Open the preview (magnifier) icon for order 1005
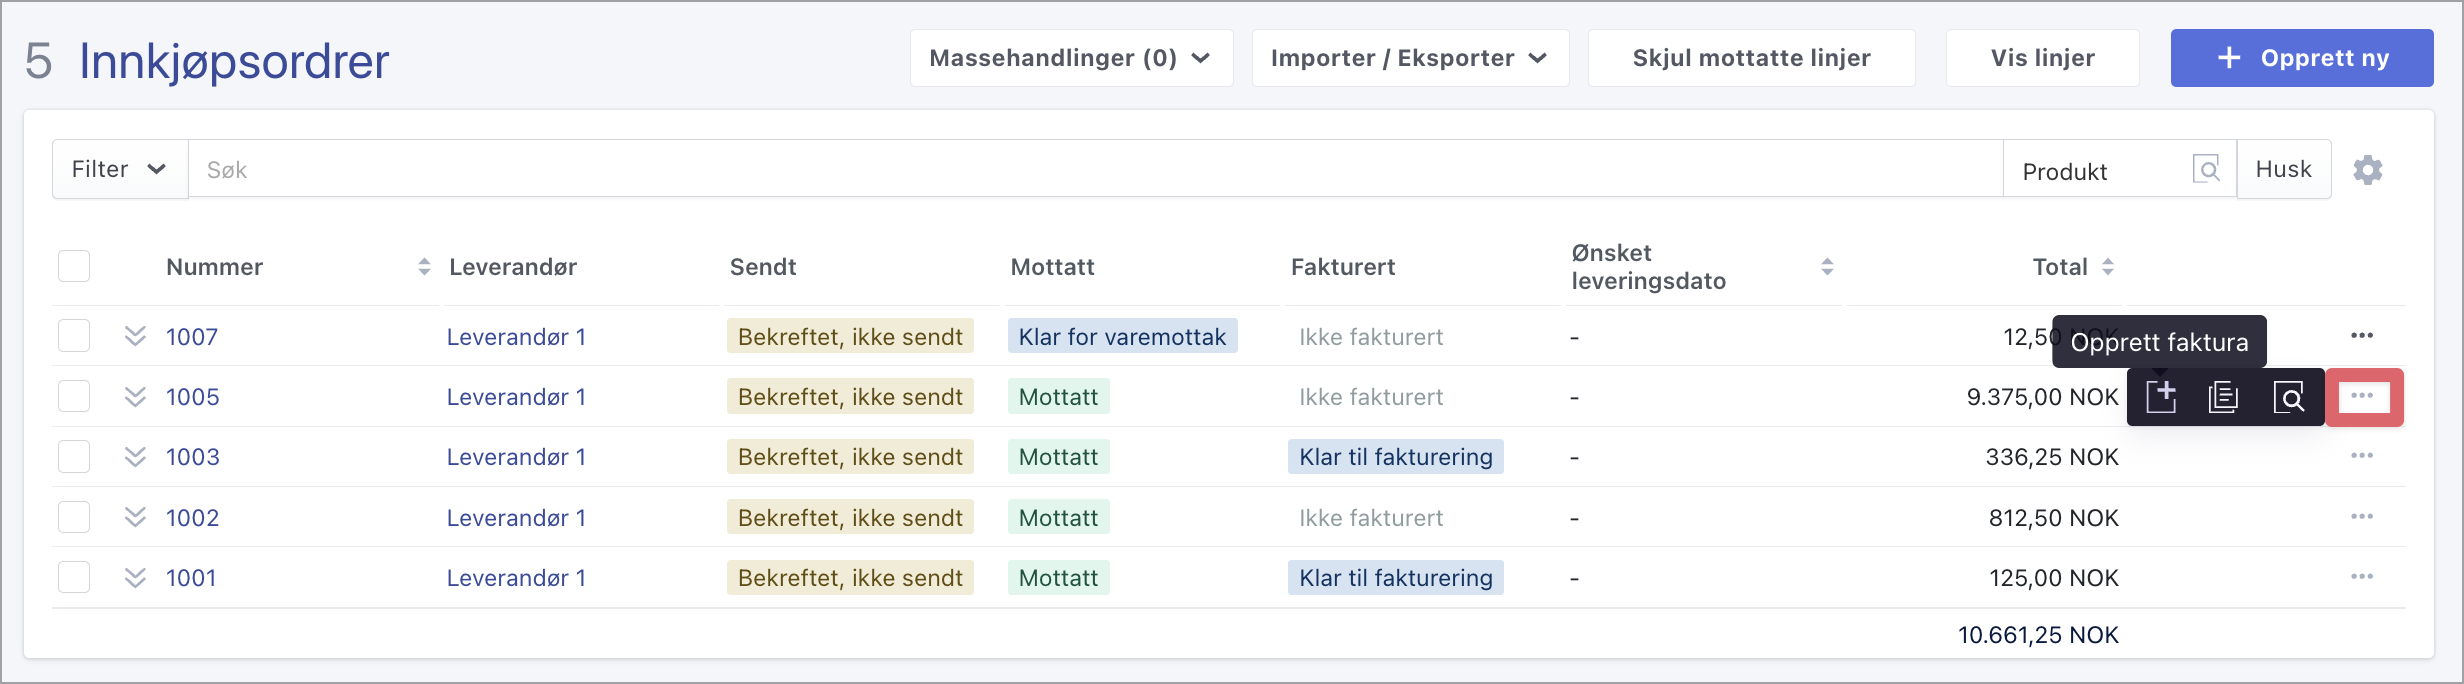This screenshot has height=684, width=2464. pyautogui.click(x=2289, y=397)
